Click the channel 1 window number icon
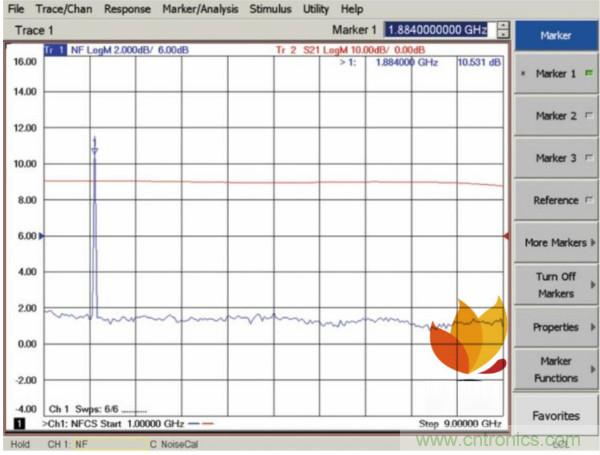600x455 pixels. tap(17, 425)
